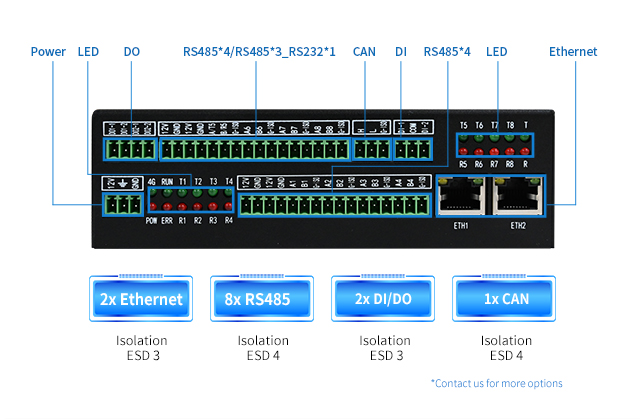The image size is (640, 419).
Task: Click the ETH1 text under the port
Action: [x=461, y=226]
